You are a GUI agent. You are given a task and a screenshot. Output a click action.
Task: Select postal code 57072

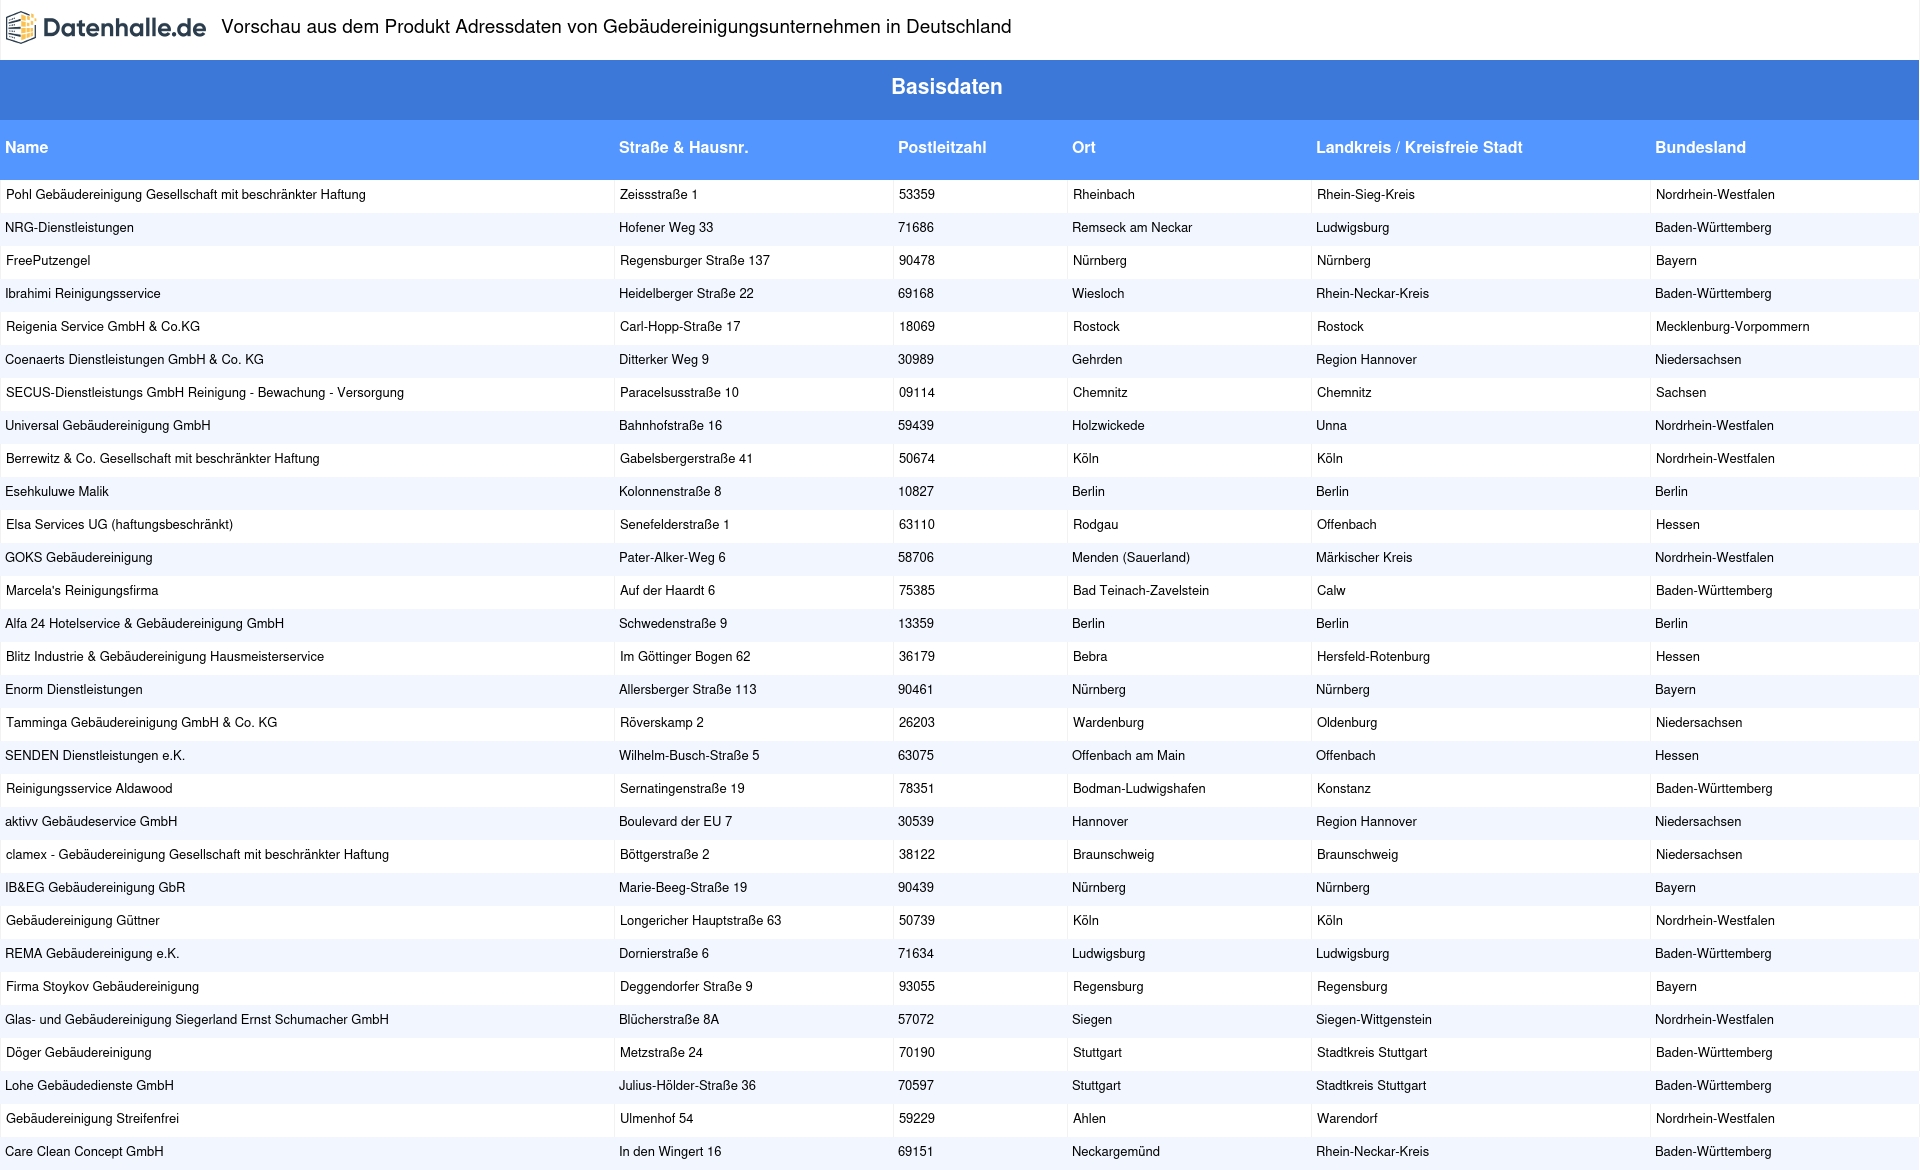(916, 1020)
